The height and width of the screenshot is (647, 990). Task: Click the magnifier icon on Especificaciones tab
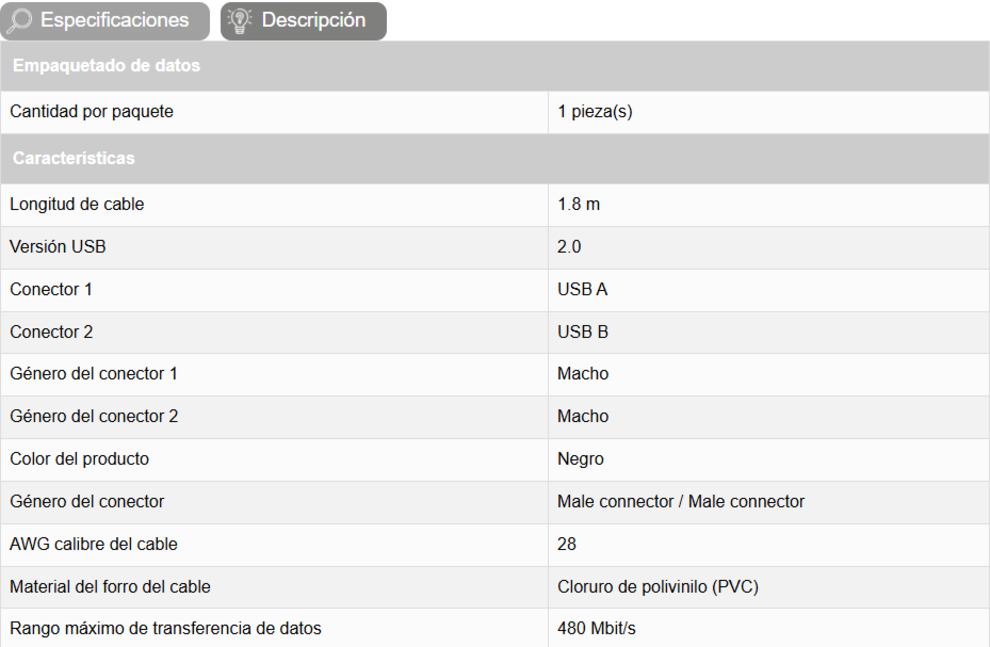(x=20, y=20)
